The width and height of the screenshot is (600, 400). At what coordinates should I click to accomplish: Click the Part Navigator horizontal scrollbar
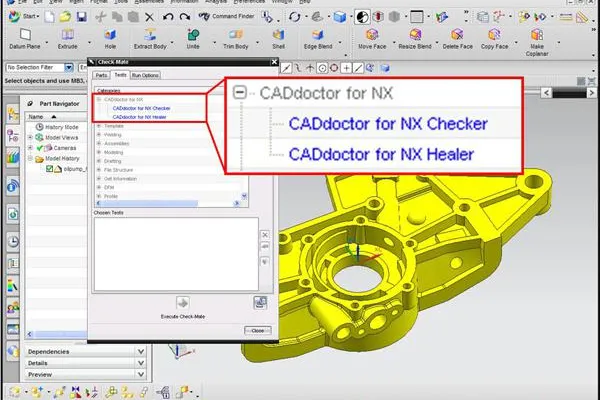coord(57,334)
